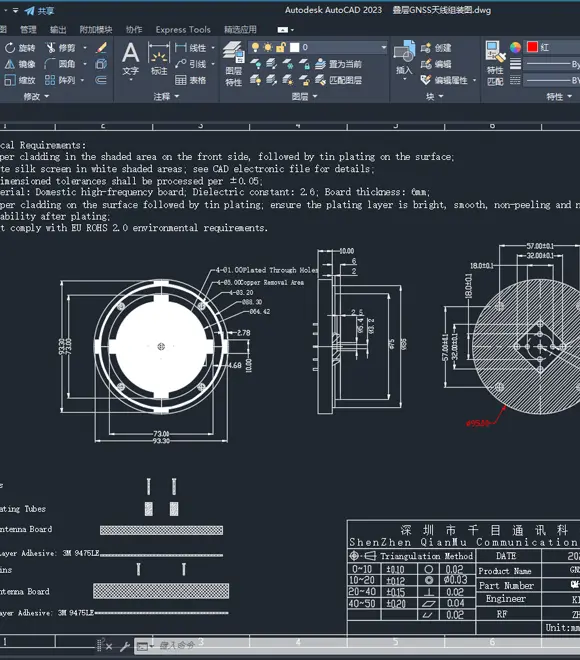The width and height of the screenshot is (580, 660).
Task: Open the ribbon minimize options button
Action: (x=286, y=30)
